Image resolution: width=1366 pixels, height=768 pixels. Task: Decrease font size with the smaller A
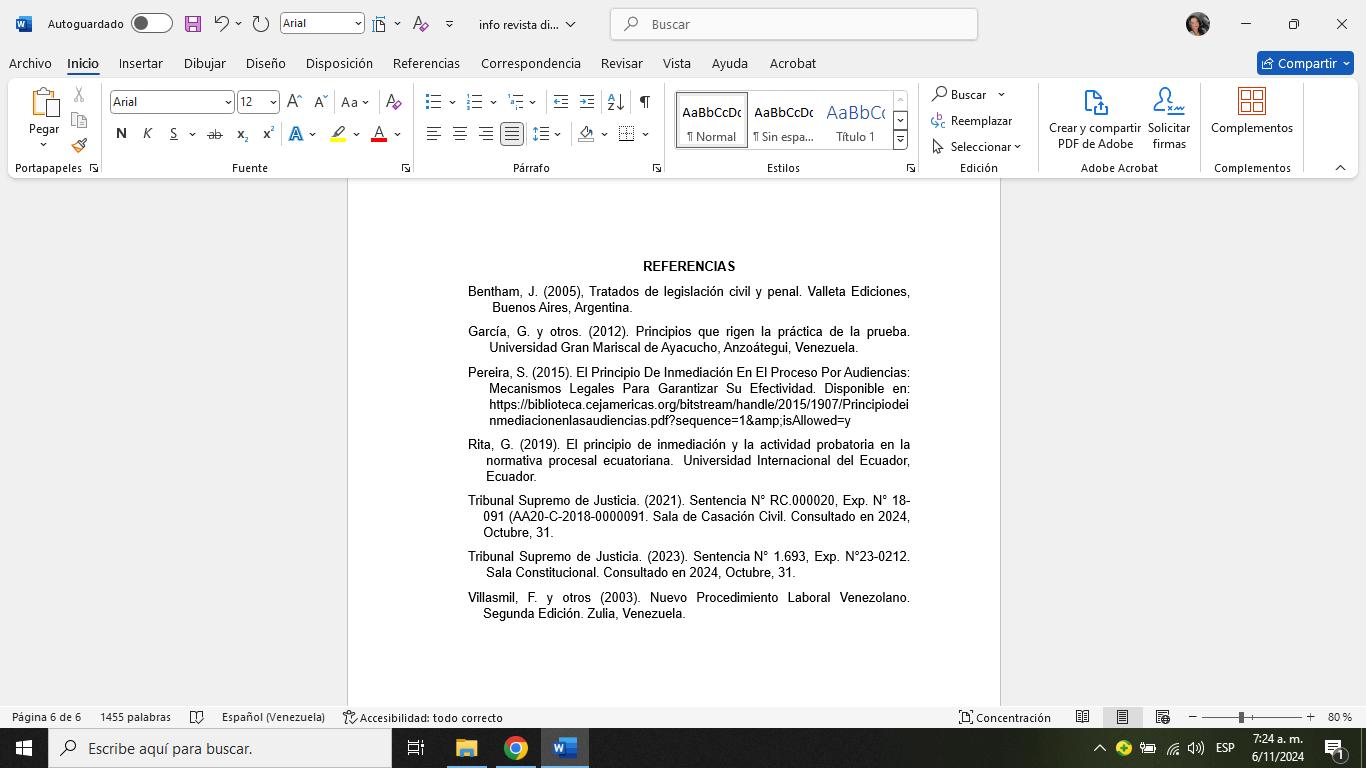[320, 102]
